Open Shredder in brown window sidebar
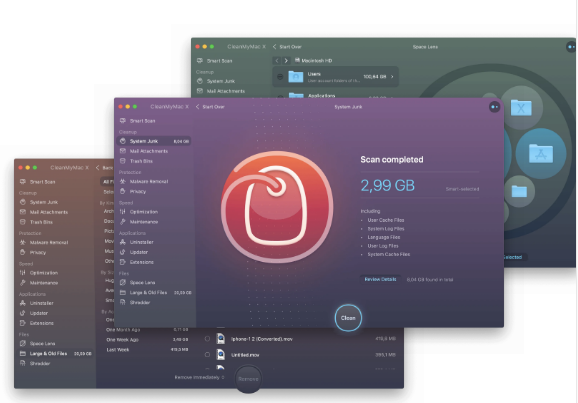The width and height of the screenshot is (578, 403). pyautogui.click(x=35, y=363)
